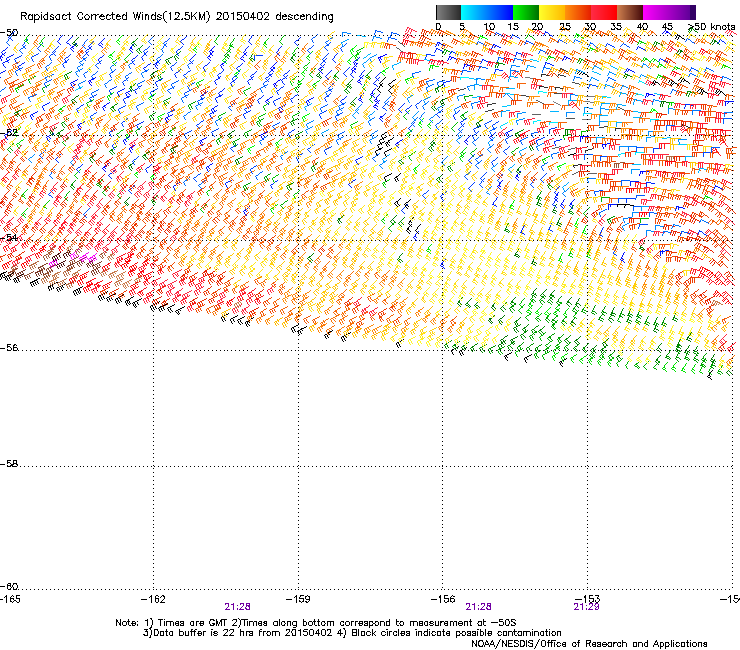Viewport: 740px width, 650px height.
Task: Click the latitude label '-56'
Action: coord(9,347)
